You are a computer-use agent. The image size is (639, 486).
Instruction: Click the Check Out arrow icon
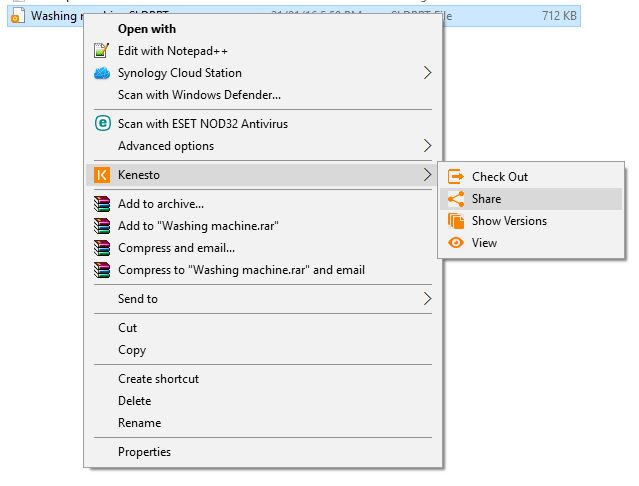pos(456,177)
